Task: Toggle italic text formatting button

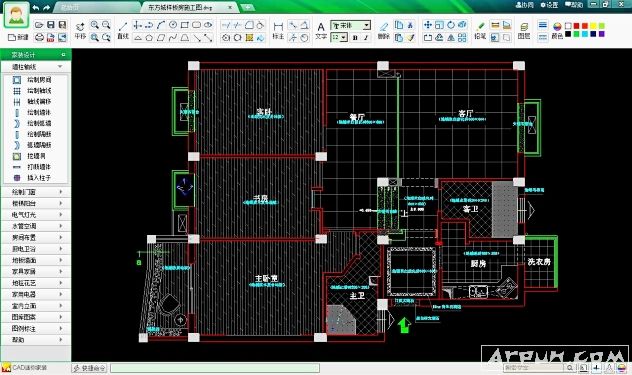Action: [x=366, y=38]
